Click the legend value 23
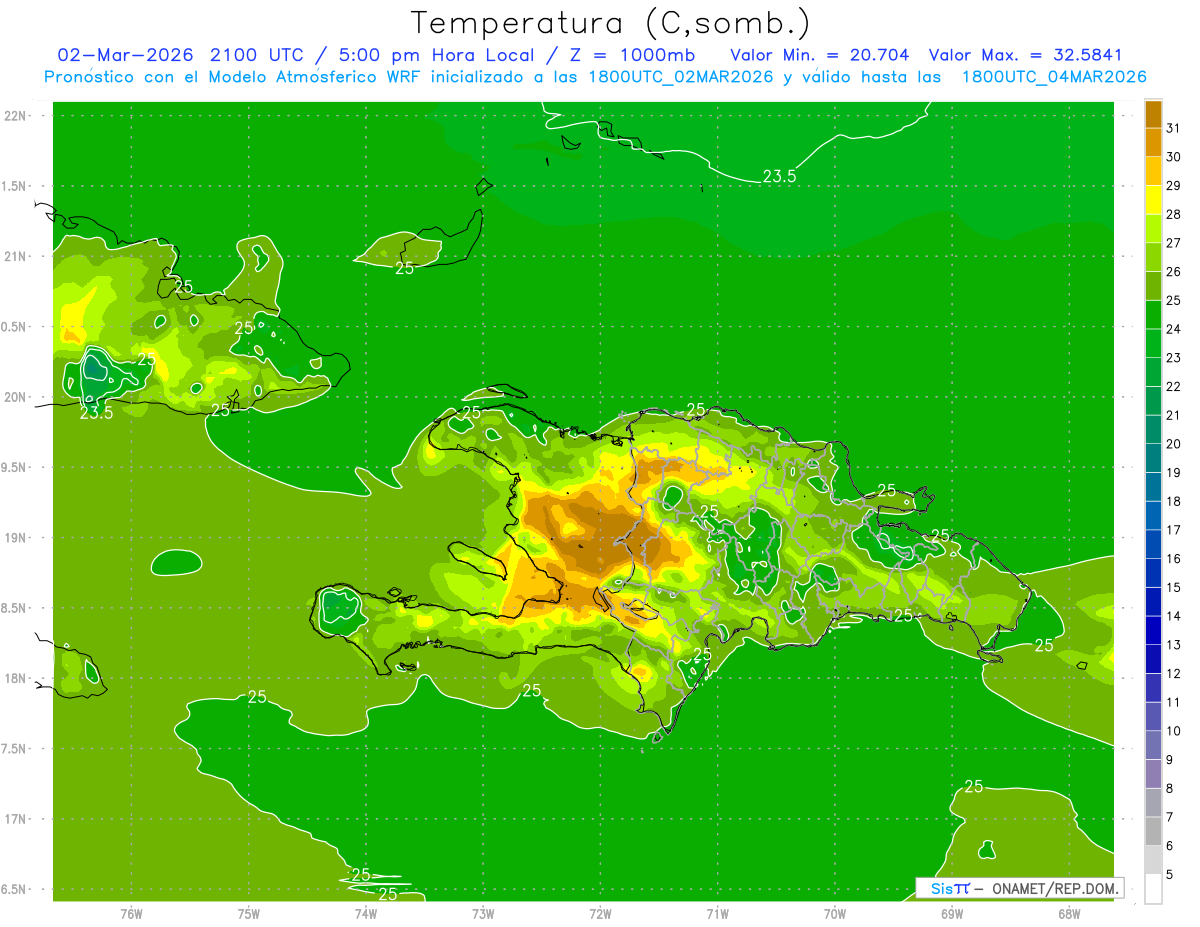 coord(1174,358)
